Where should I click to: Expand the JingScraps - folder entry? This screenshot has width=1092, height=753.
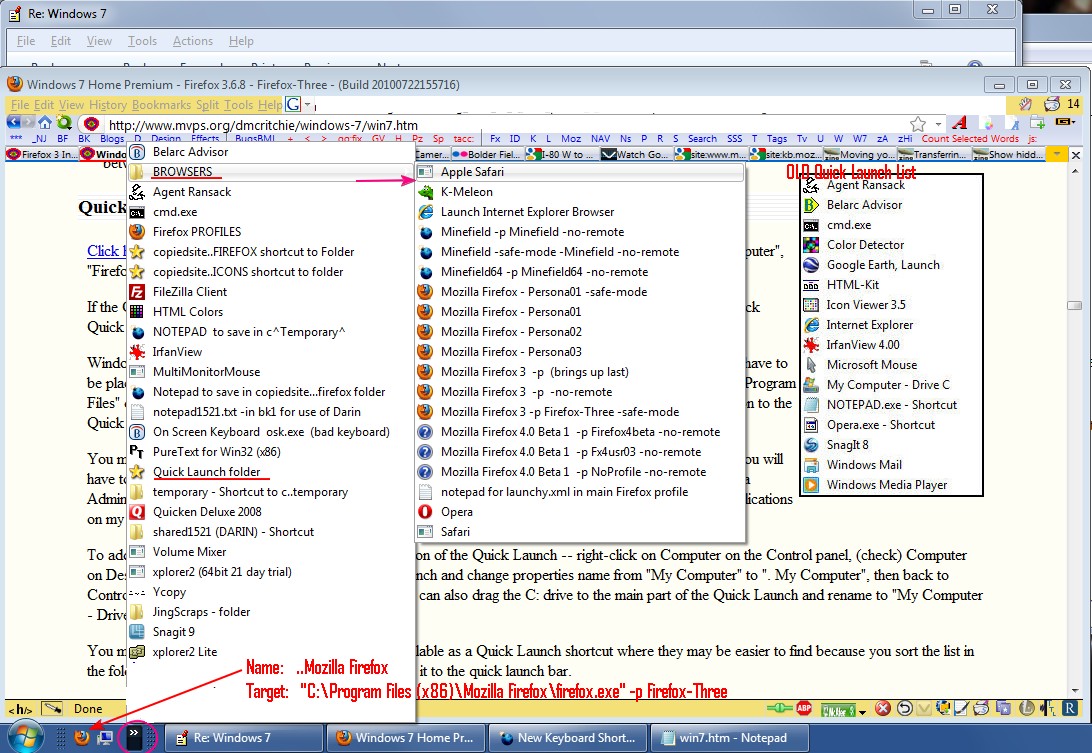click(x=271, y=612)
